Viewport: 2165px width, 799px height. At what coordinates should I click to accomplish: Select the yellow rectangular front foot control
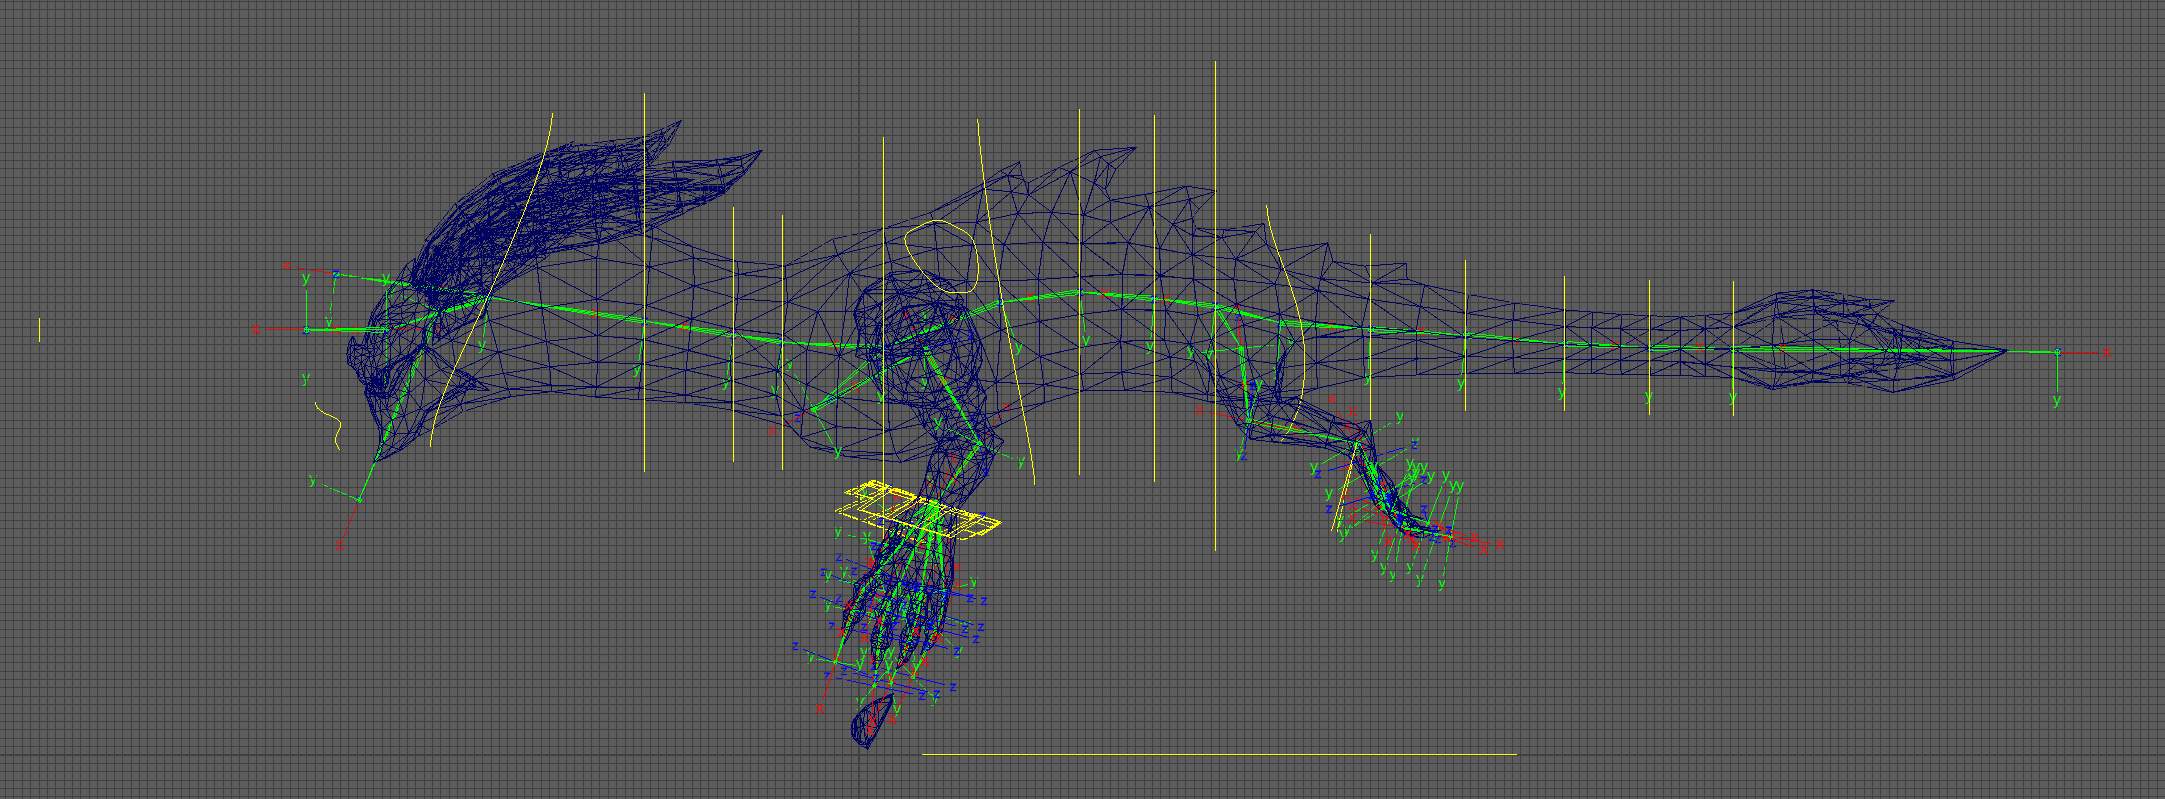pos(918,511)
